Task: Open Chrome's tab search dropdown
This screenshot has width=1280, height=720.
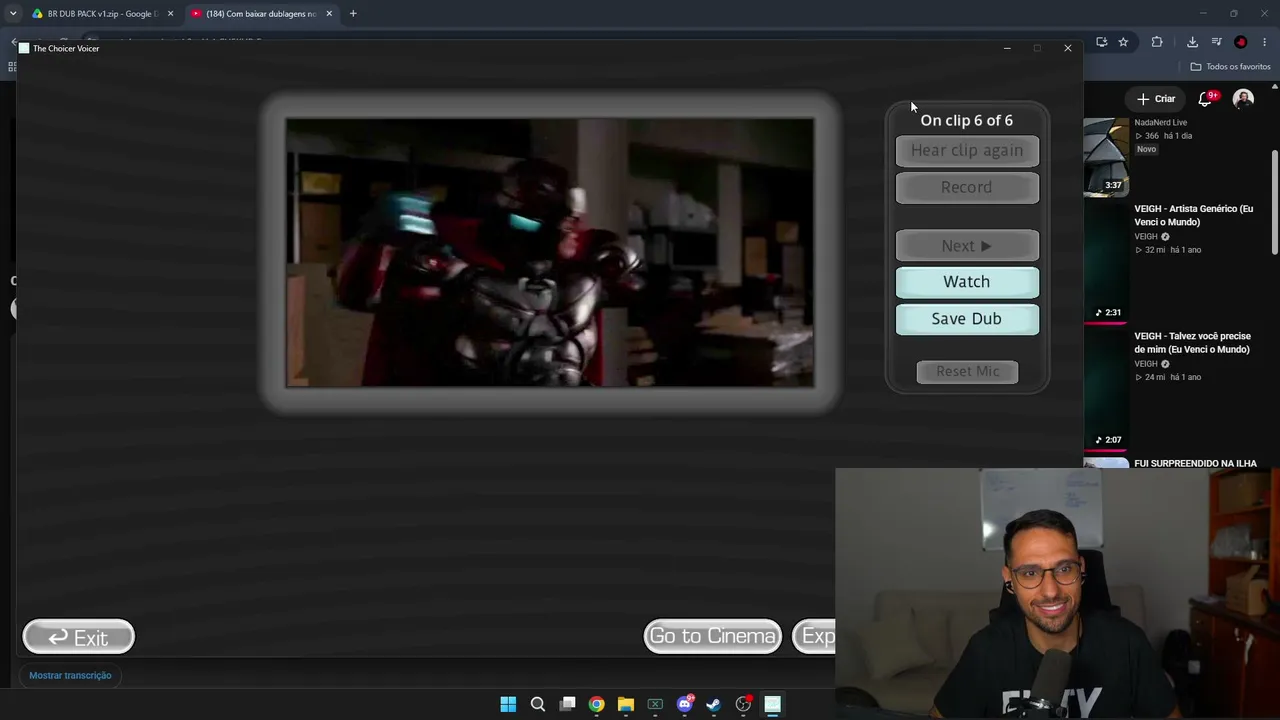Action: click(13, 14)
